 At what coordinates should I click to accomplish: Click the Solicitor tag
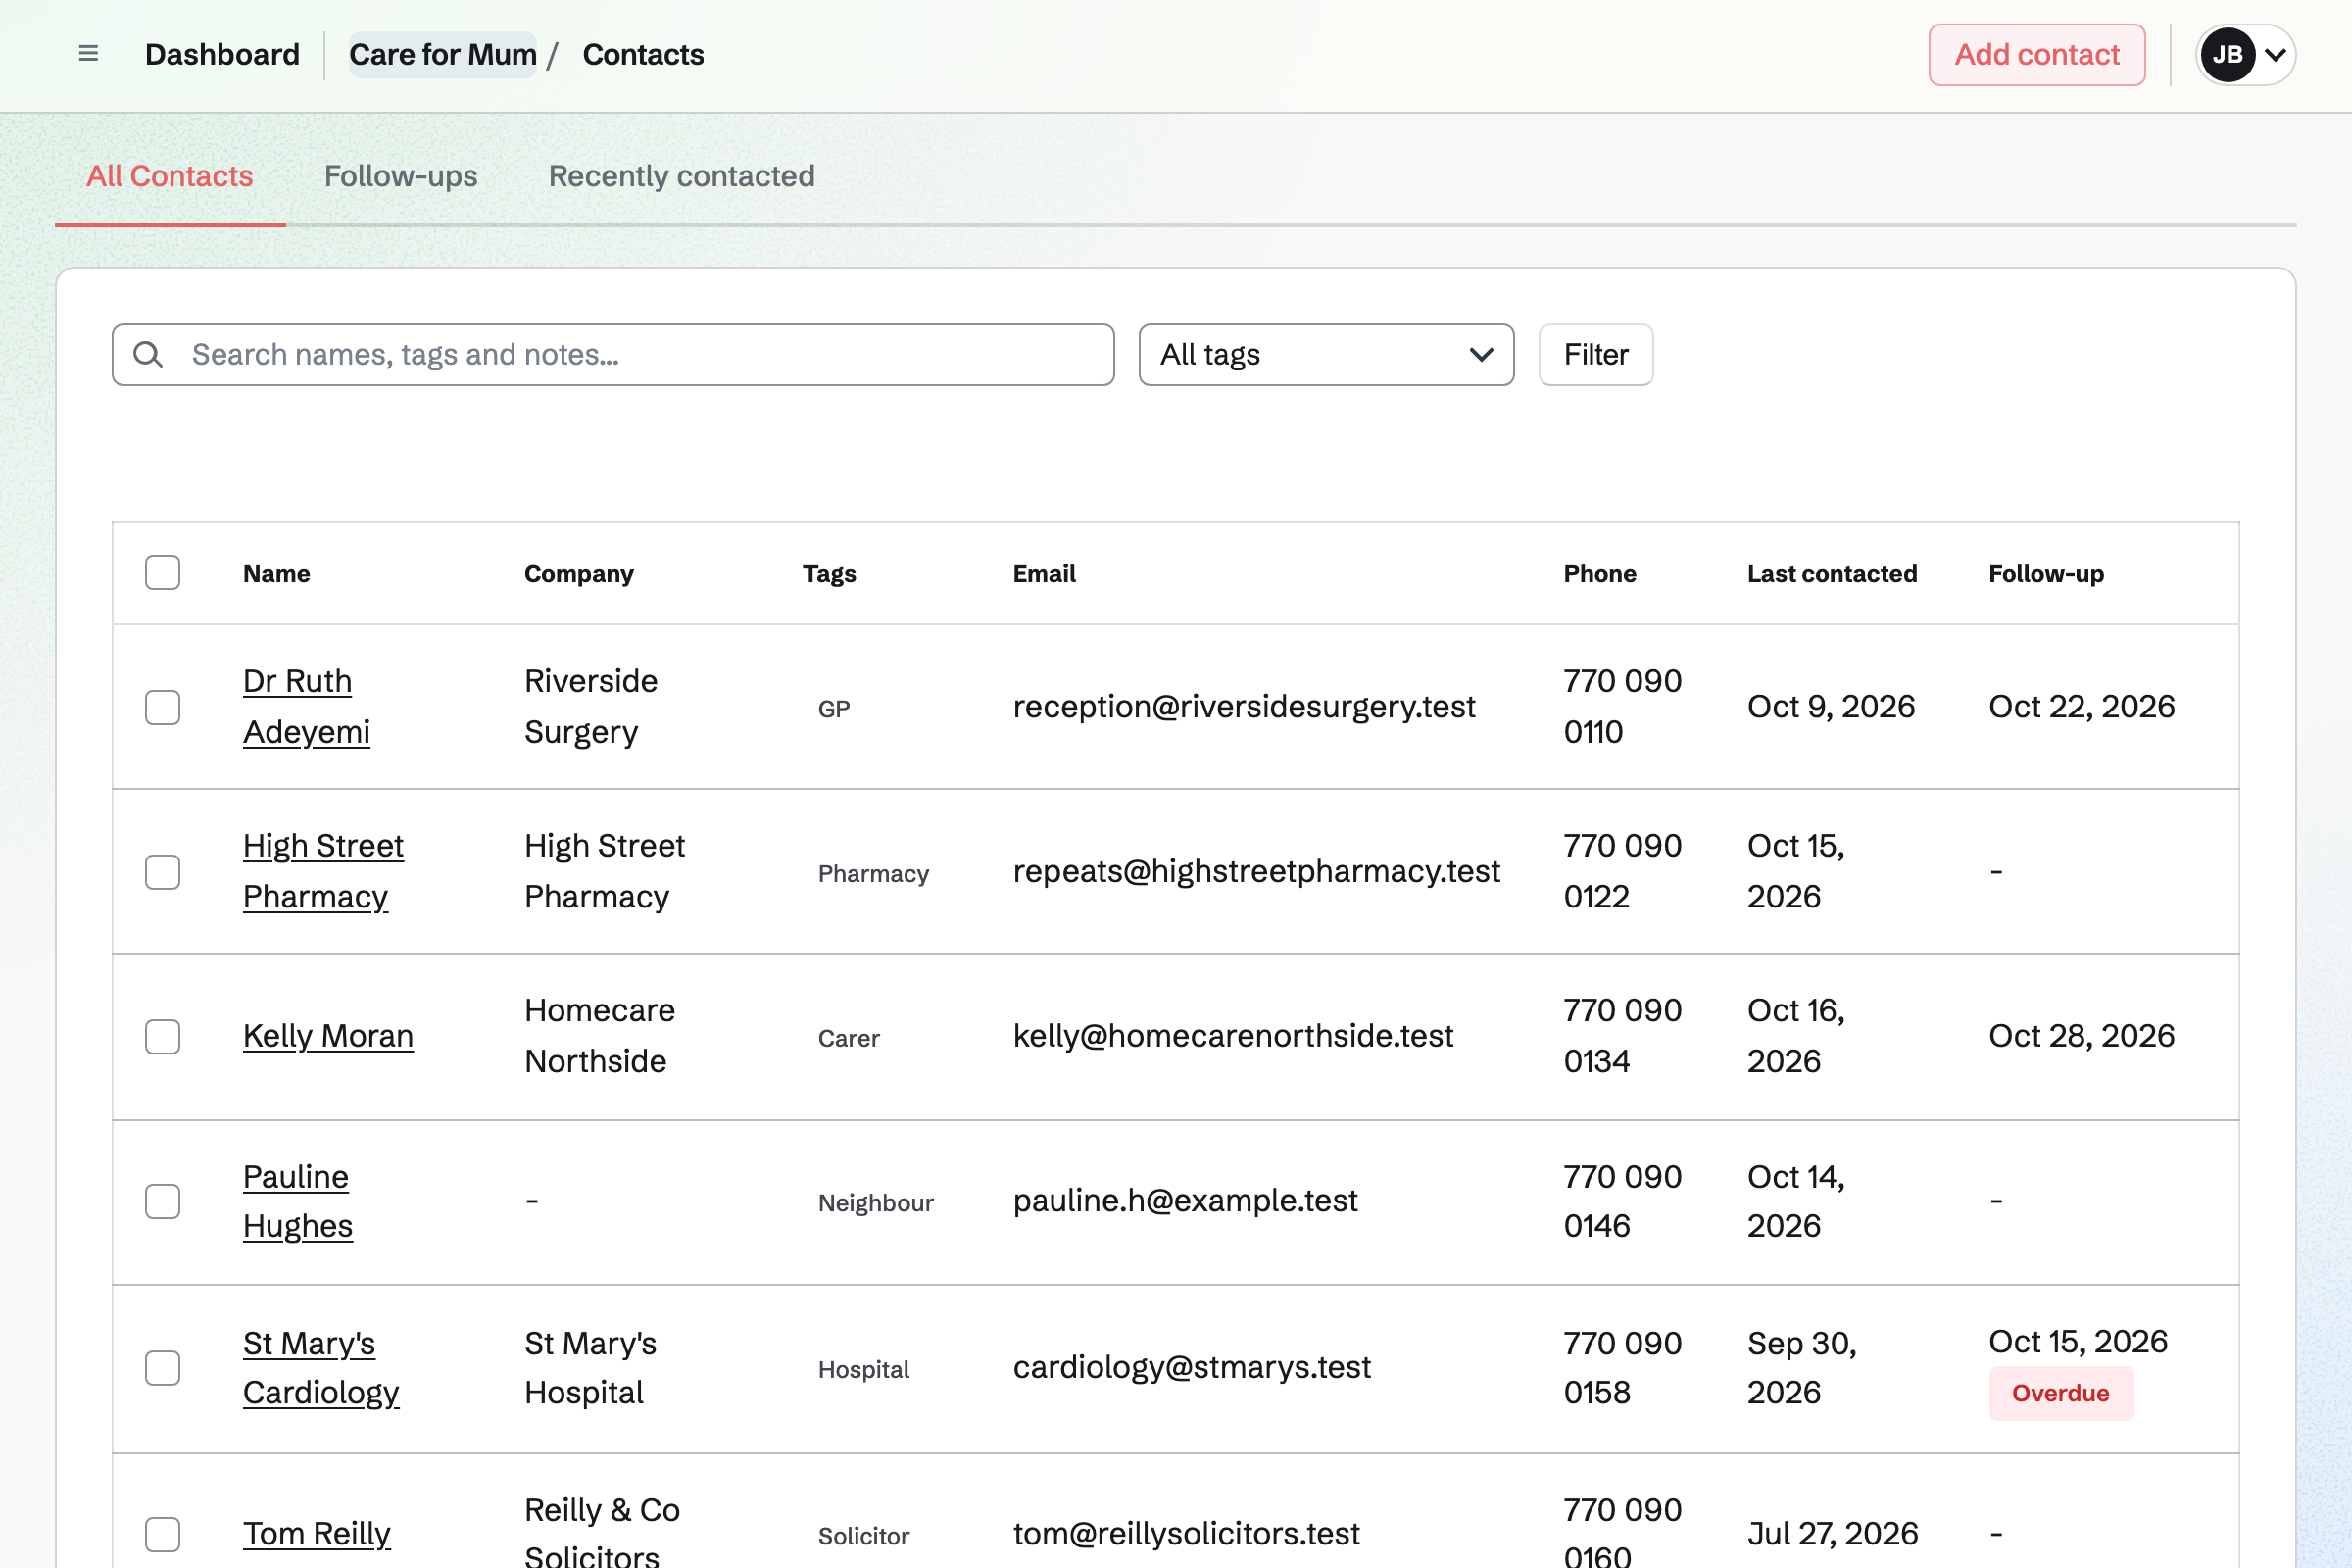point(864,1537)
